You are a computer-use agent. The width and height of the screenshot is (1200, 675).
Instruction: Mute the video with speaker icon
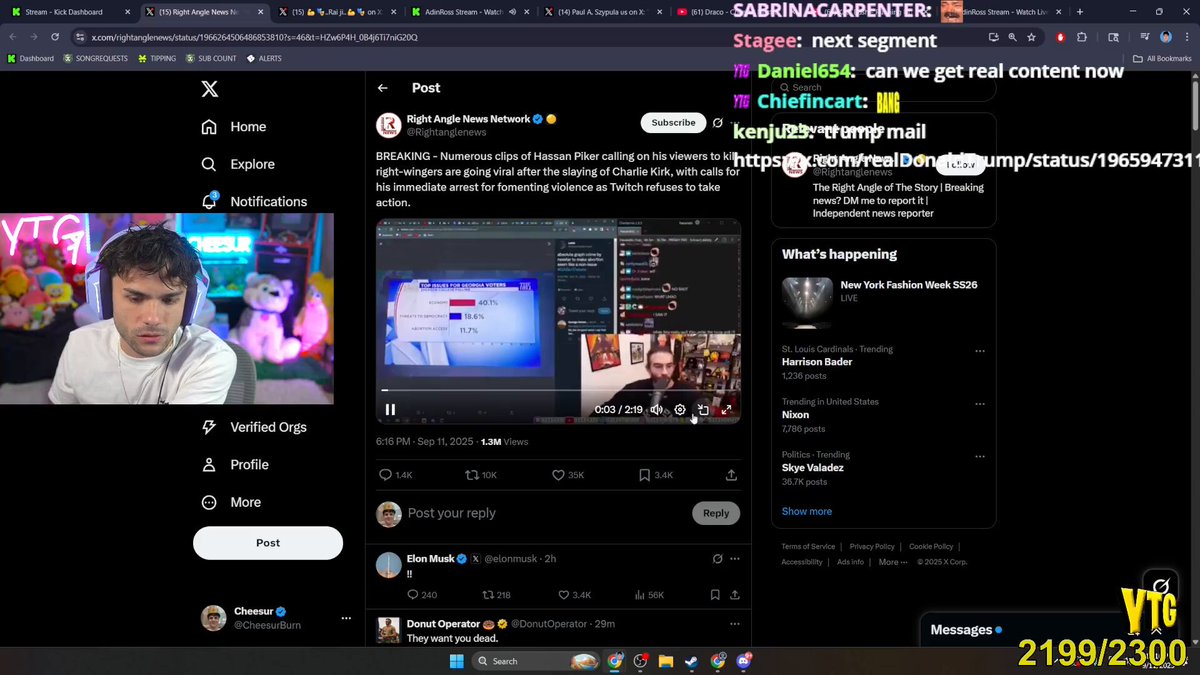[x=656, y=409]
